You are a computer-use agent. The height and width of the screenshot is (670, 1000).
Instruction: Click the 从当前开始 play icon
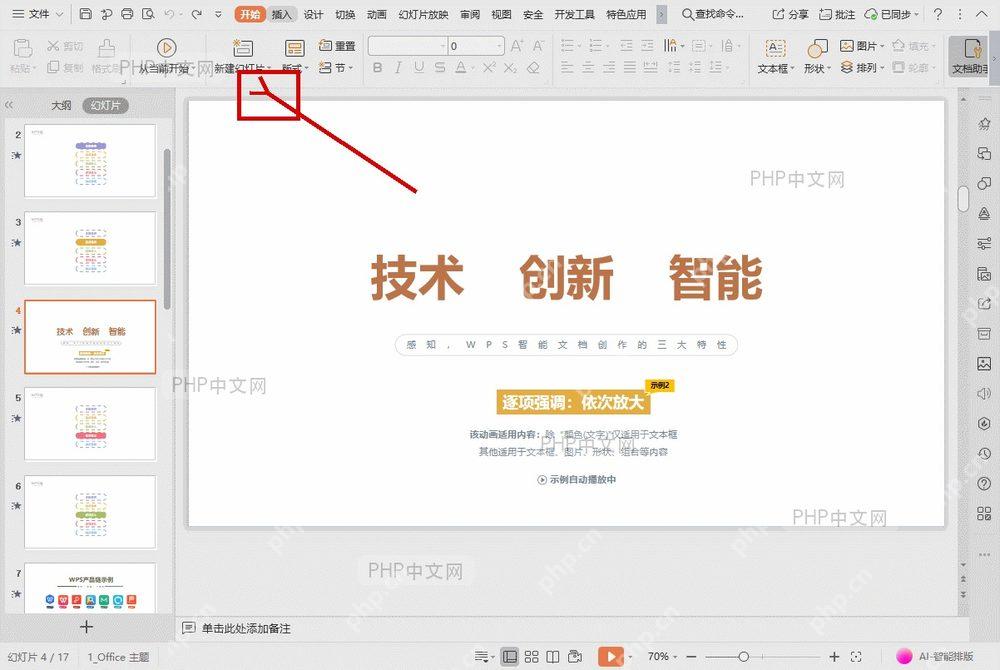click(166, 47)
